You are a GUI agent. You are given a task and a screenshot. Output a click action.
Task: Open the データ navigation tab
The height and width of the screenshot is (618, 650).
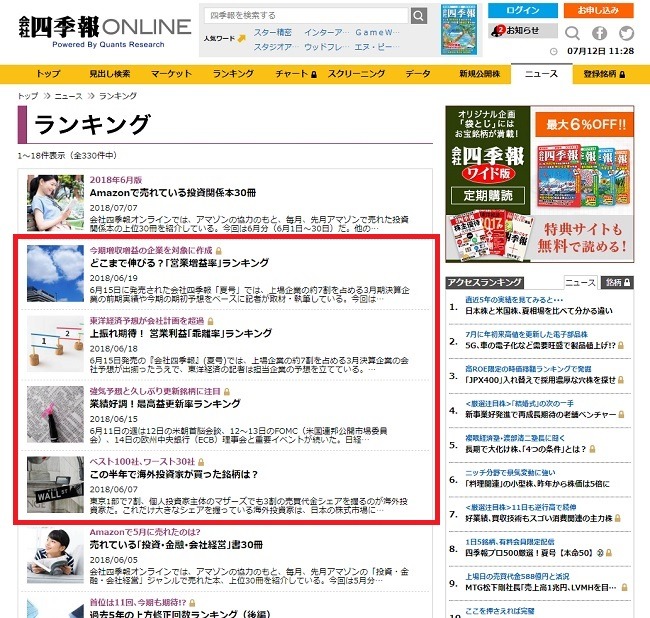coord(418,74)
